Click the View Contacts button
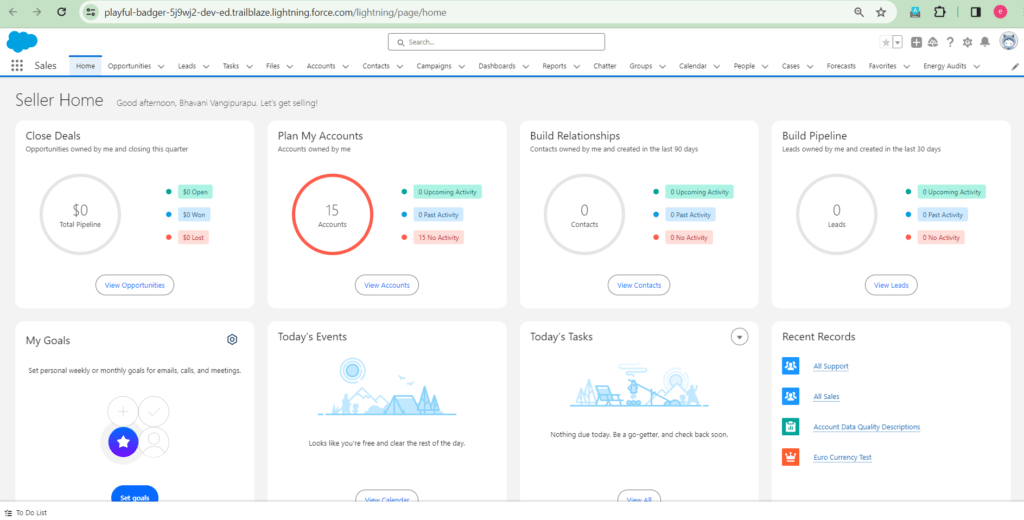Image resolution: width=1024 pixels, height=520 pixels. [x=639, y=285]
